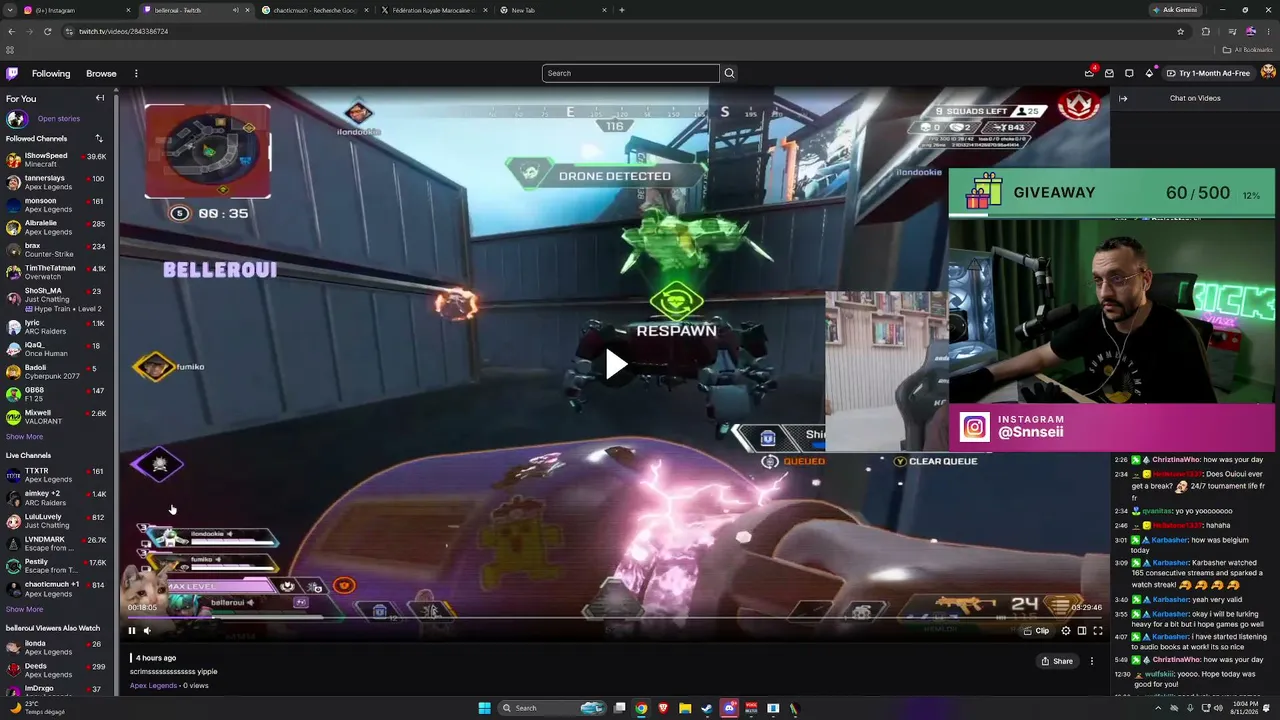Viewport: 1280px width, 720px height.
Task: Open video player settings gear
Action: [x=1065, y=631]
